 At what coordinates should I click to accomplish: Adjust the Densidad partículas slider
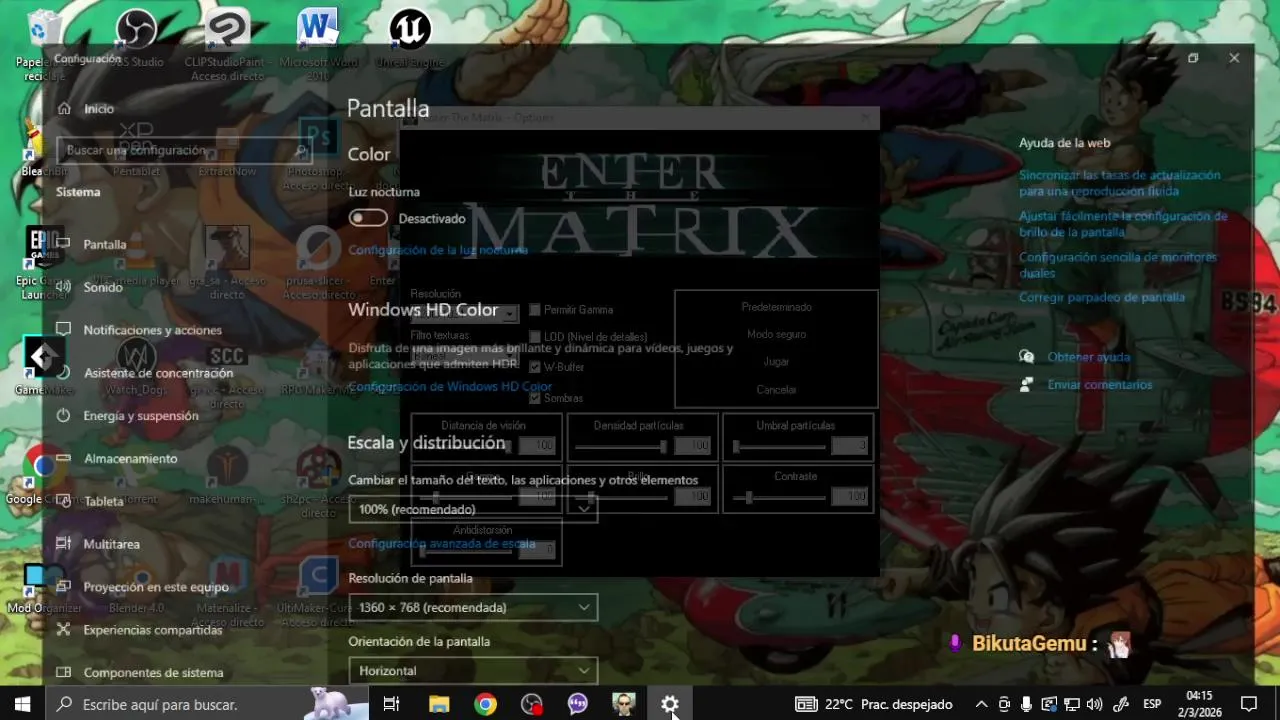click(620, 447)
